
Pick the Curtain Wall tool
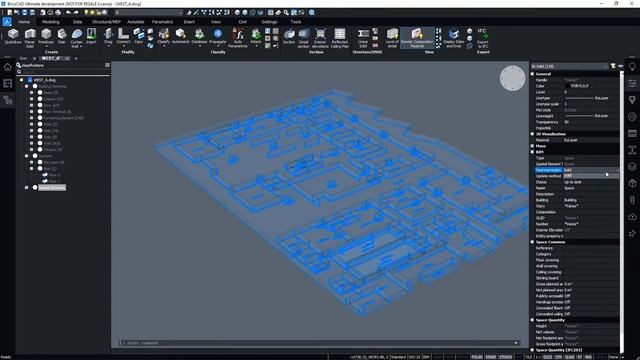coord(76,38)
